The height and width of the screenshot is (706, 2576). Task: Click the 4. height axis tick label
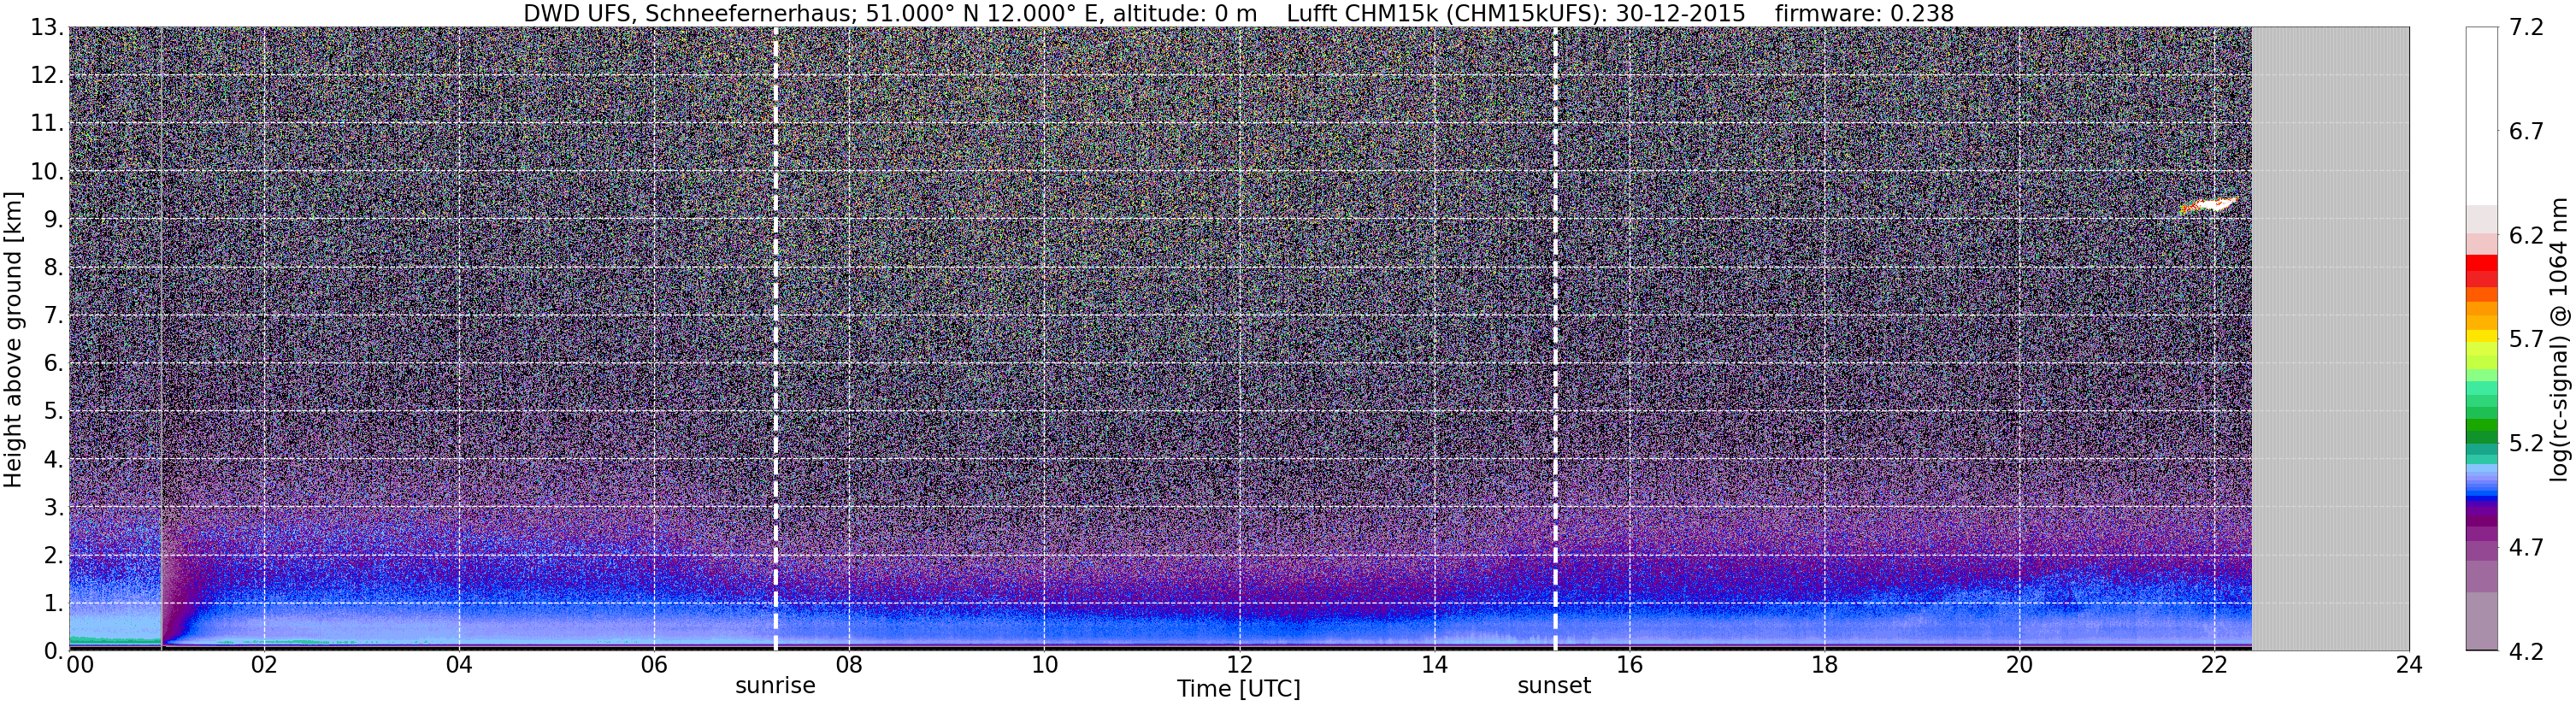point(54,460)
